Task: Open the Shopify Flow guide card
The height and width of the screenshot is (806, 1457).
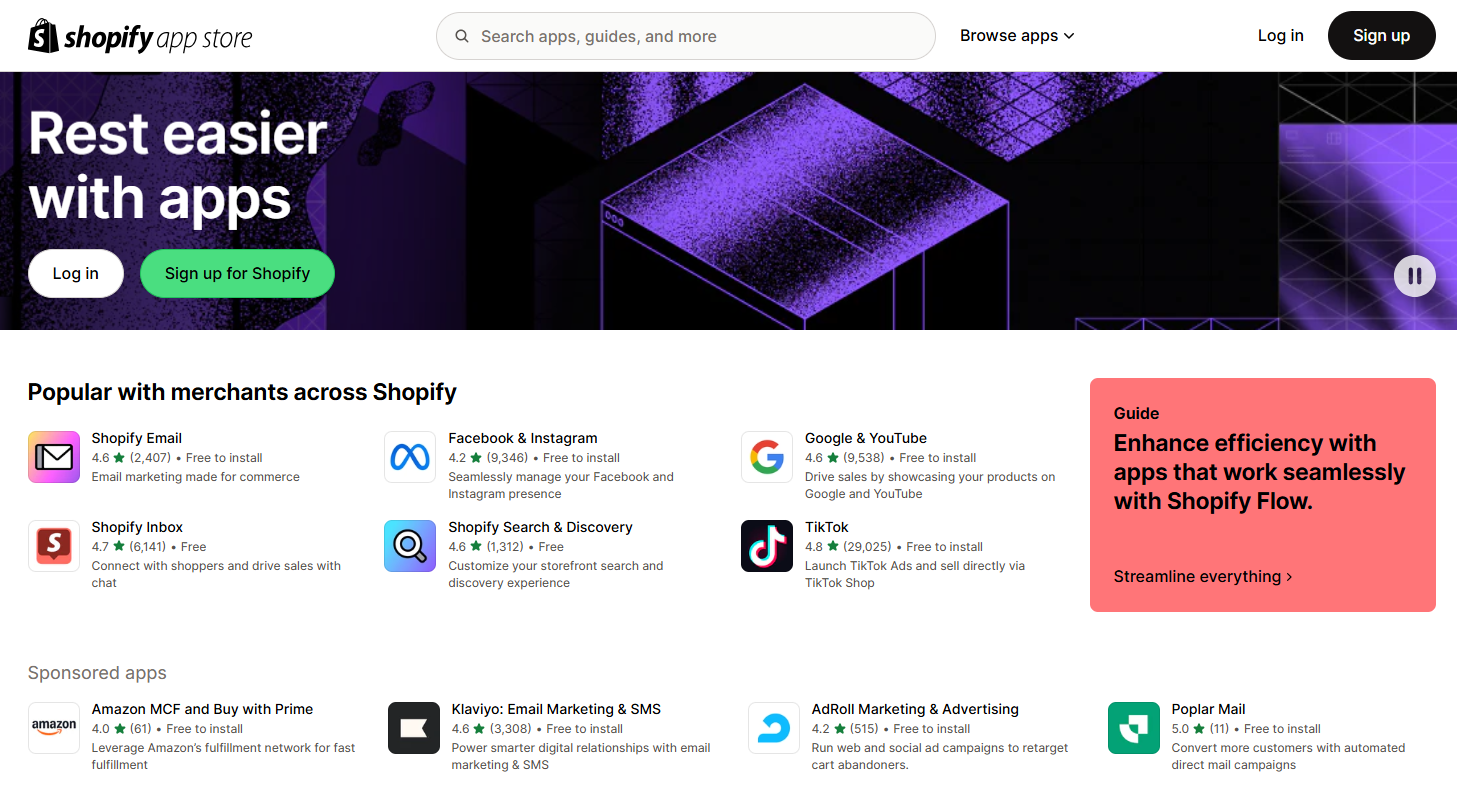Action: click(1263, 495)
